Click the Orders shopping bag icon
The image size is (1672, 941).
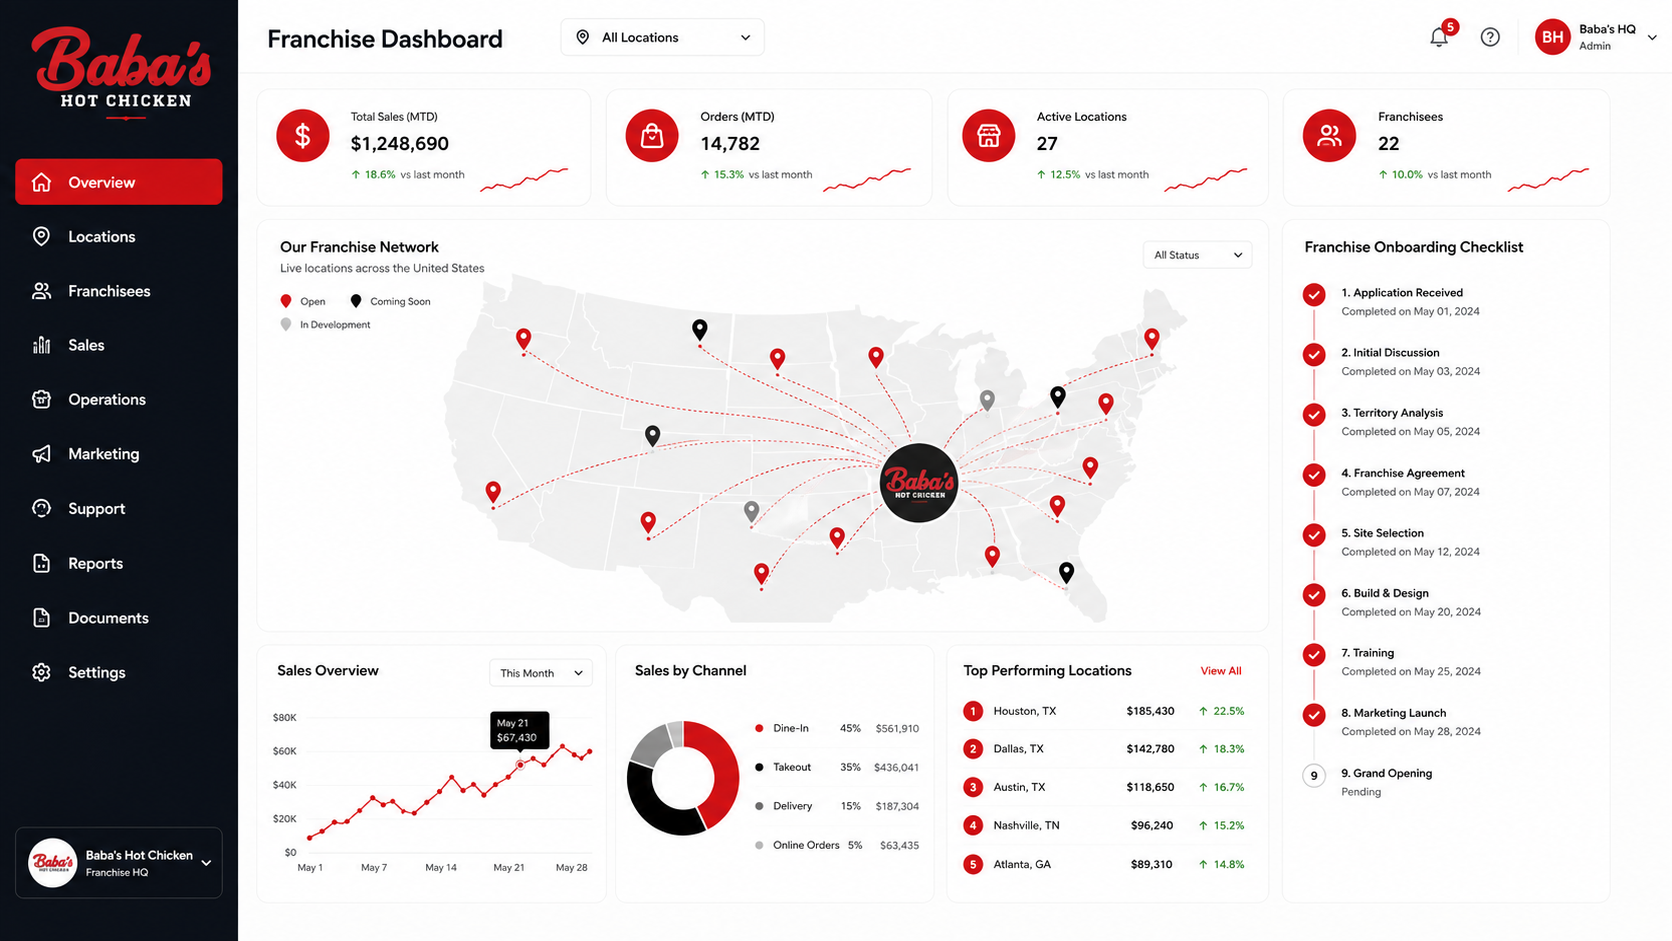[x=652, y=135]
